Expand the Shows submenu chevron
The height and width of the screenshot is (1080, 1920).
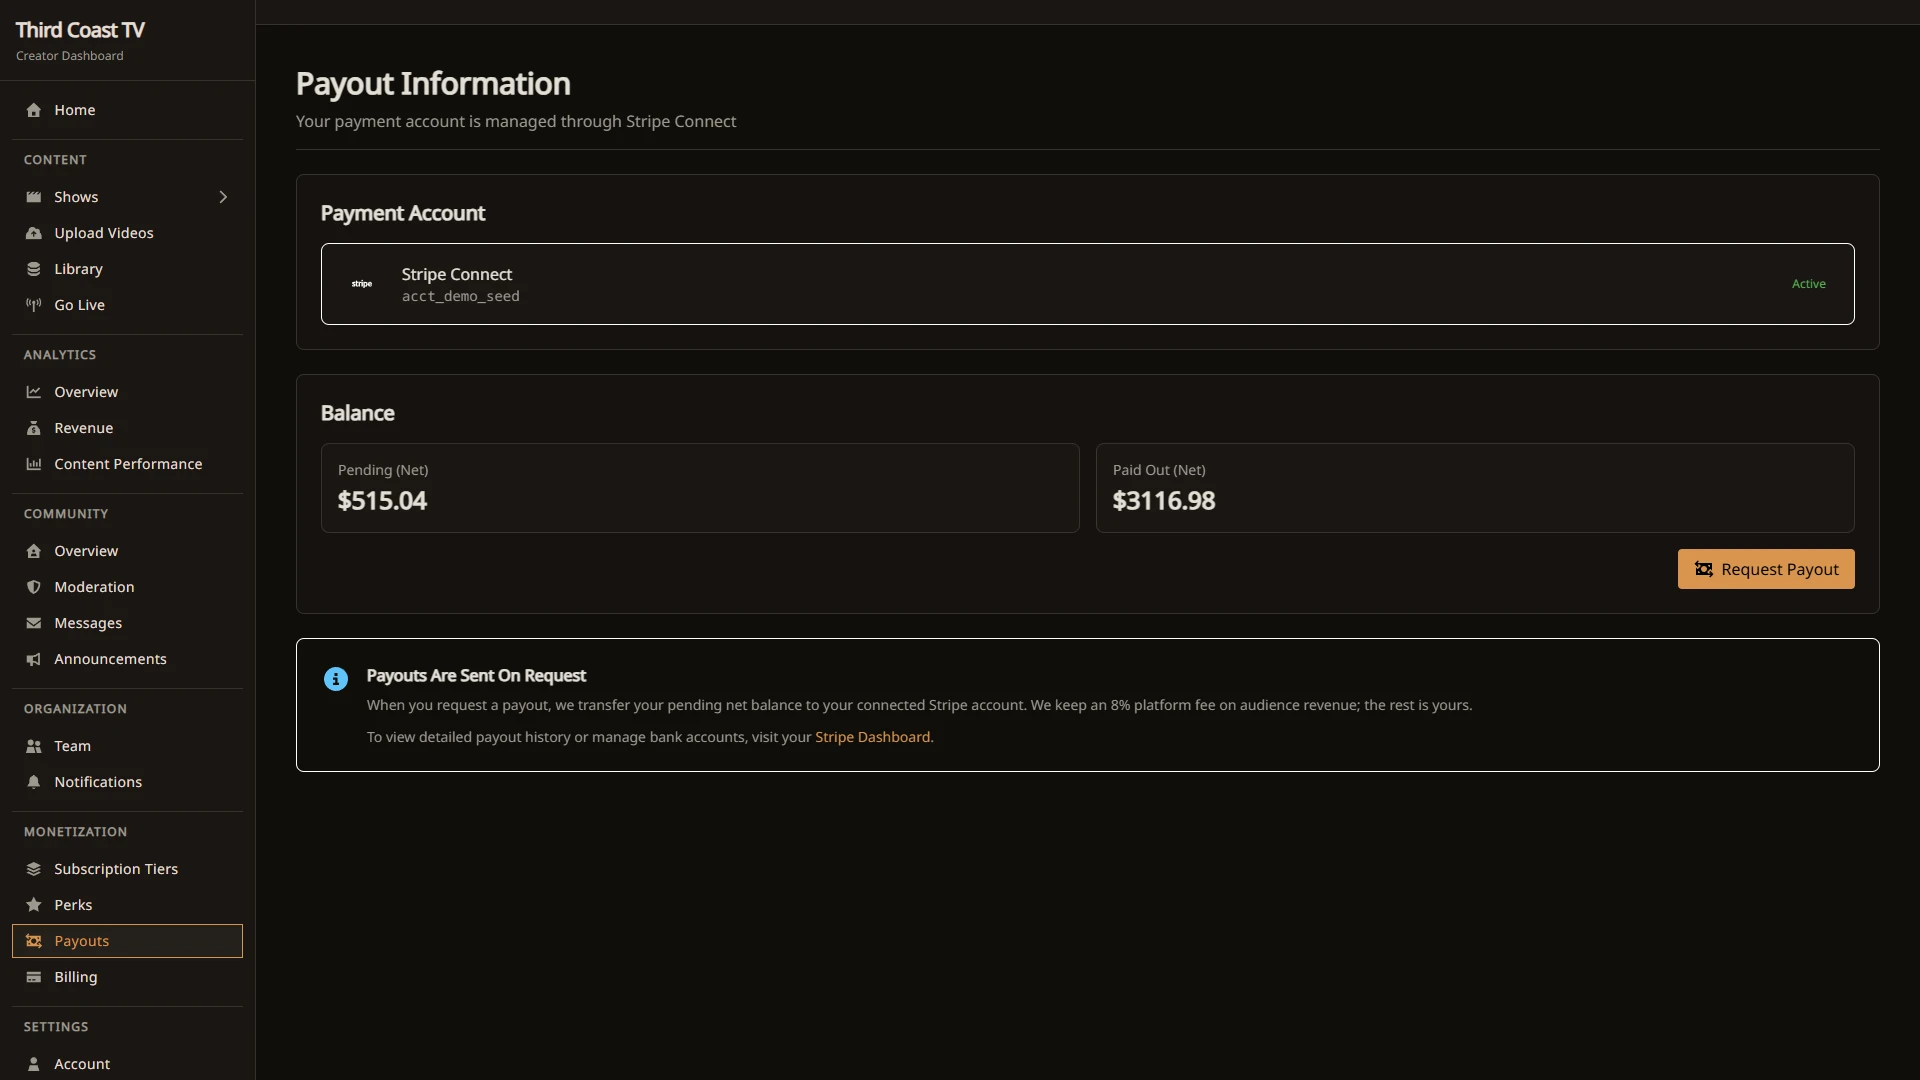(x=223, y=197)
